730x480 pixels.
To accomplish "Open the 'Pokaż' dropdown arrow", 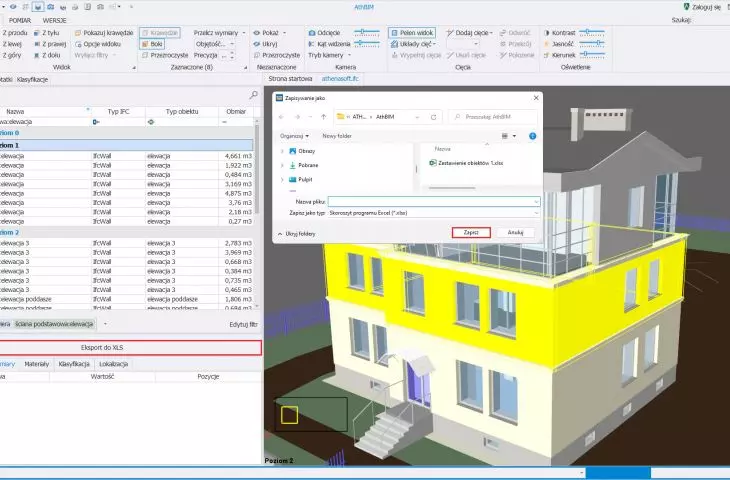I will 284,33.
